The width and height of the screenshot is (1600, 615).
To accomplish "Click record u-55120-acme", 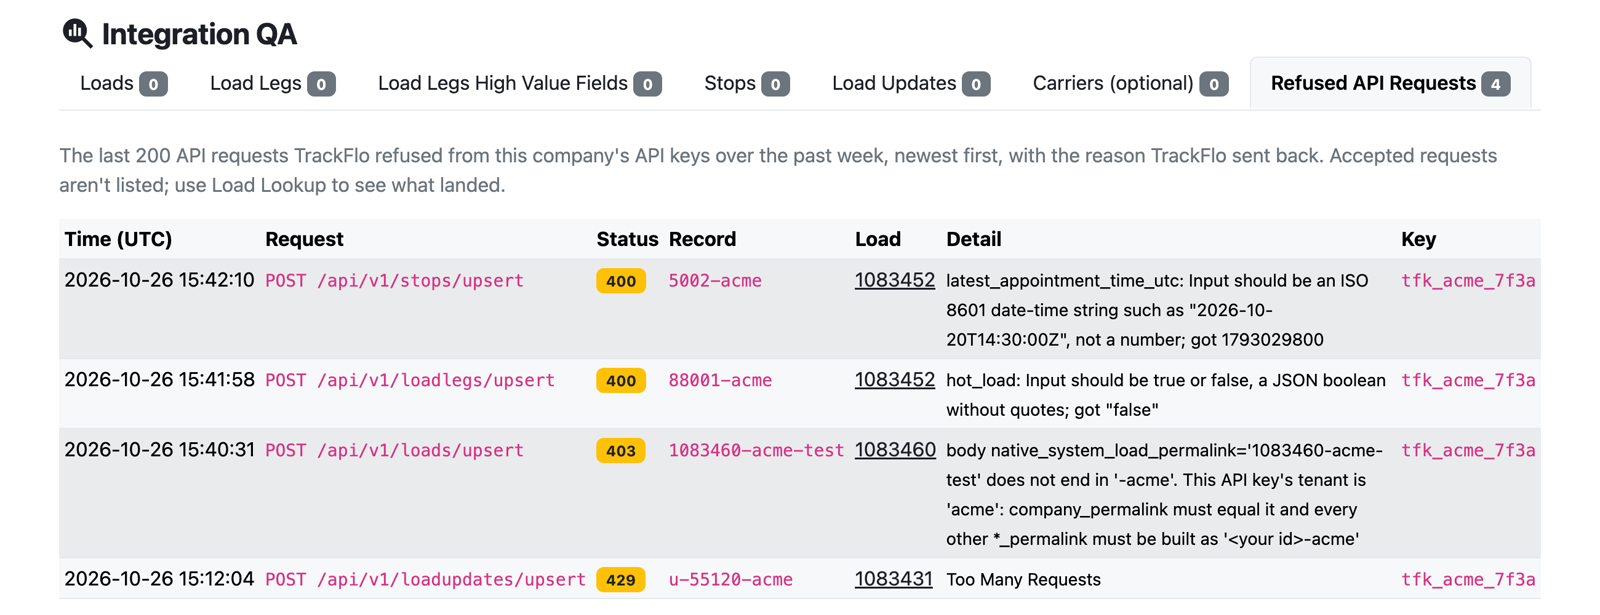I will [x=731, y=579].
